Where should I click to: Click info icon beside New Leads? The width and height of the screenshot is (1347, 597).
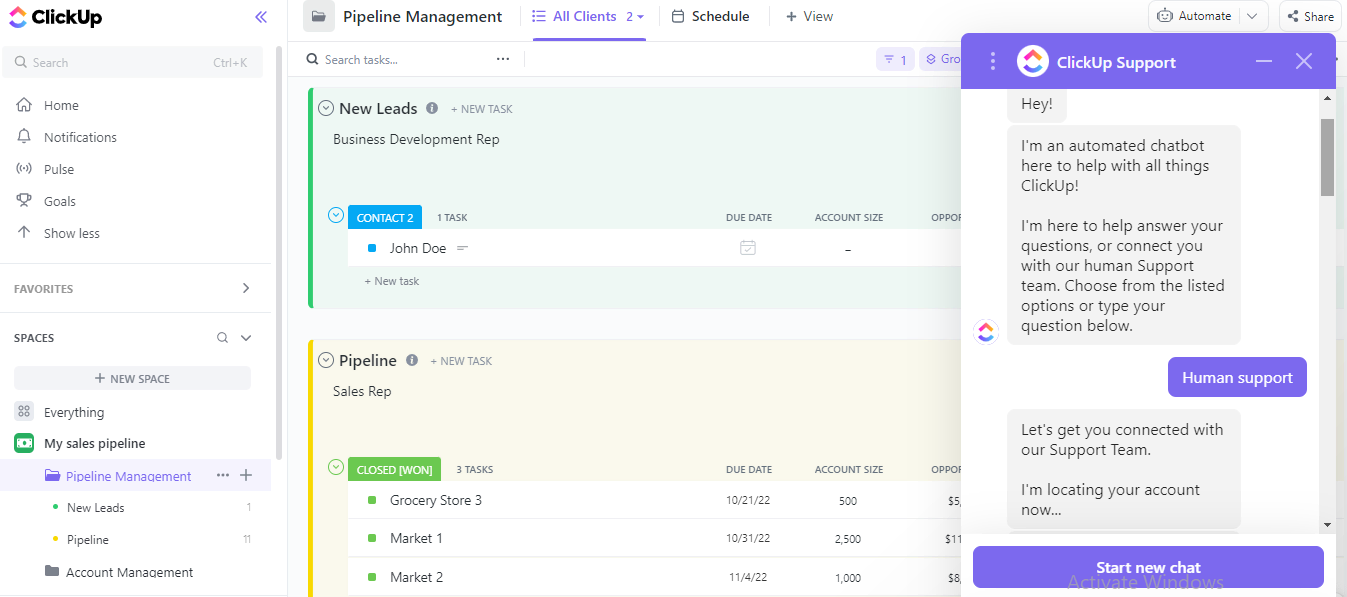(432, 108)
